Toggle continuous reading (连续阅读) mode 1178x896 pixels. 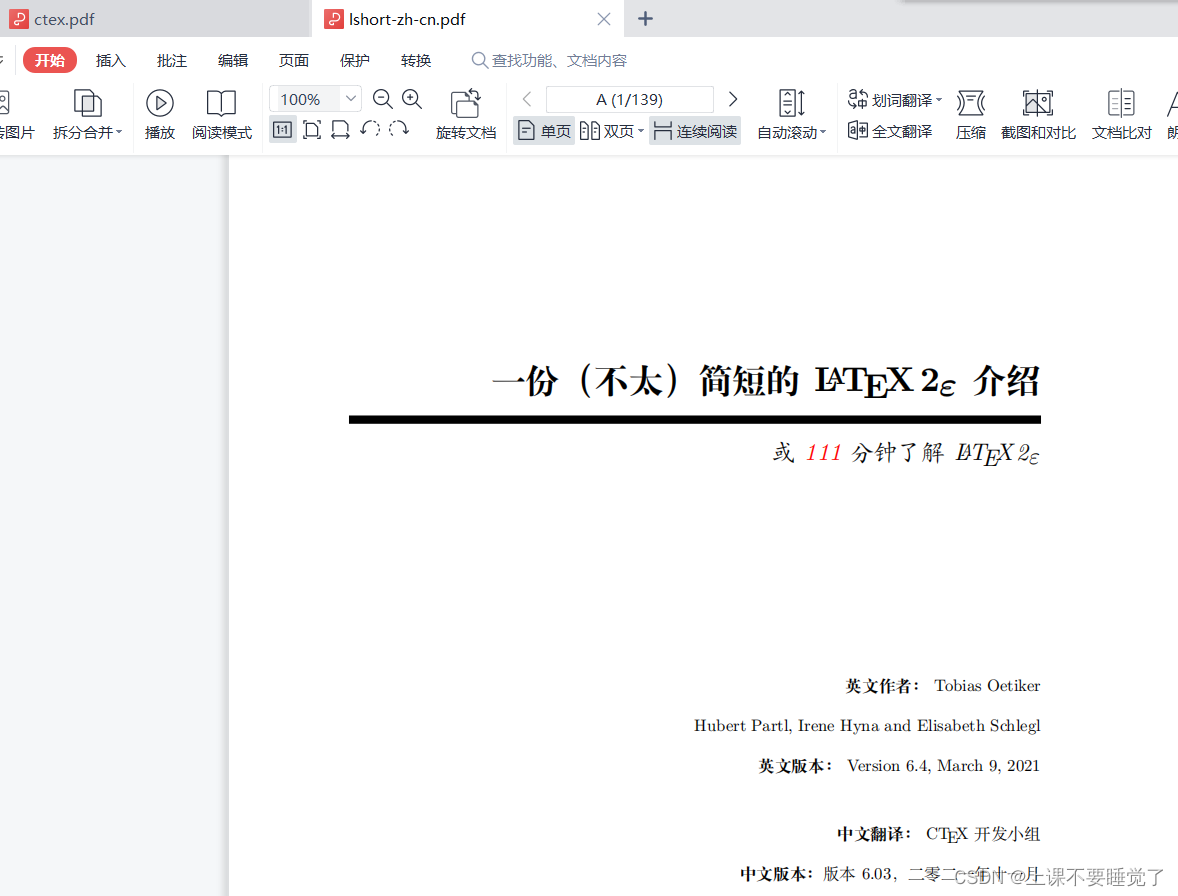point(695,131)
